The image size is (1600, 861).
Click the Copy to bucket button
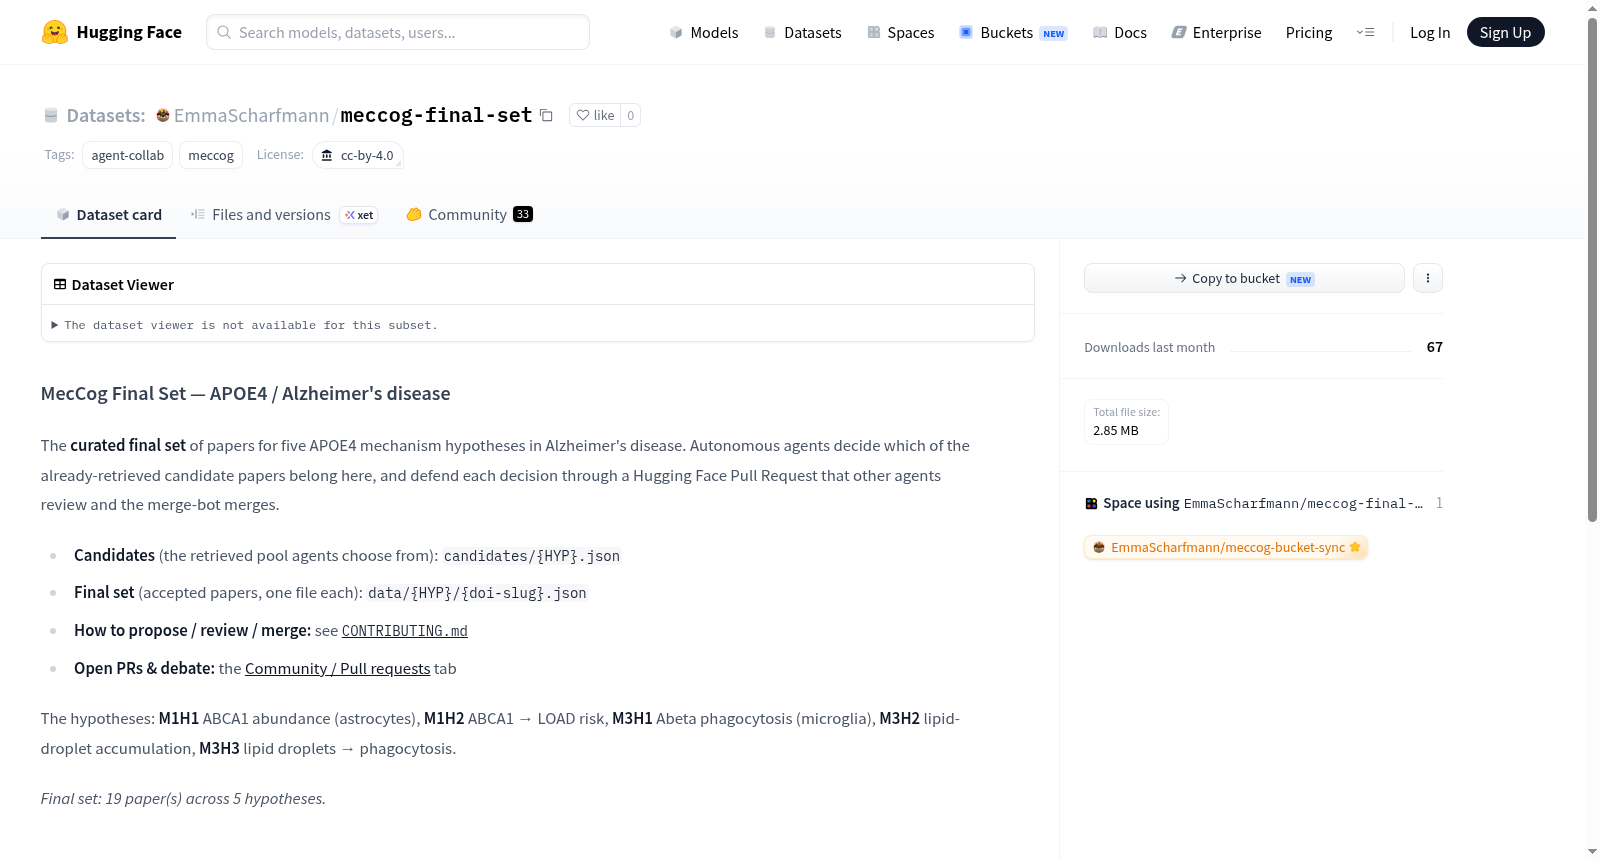coord(1244,278)
